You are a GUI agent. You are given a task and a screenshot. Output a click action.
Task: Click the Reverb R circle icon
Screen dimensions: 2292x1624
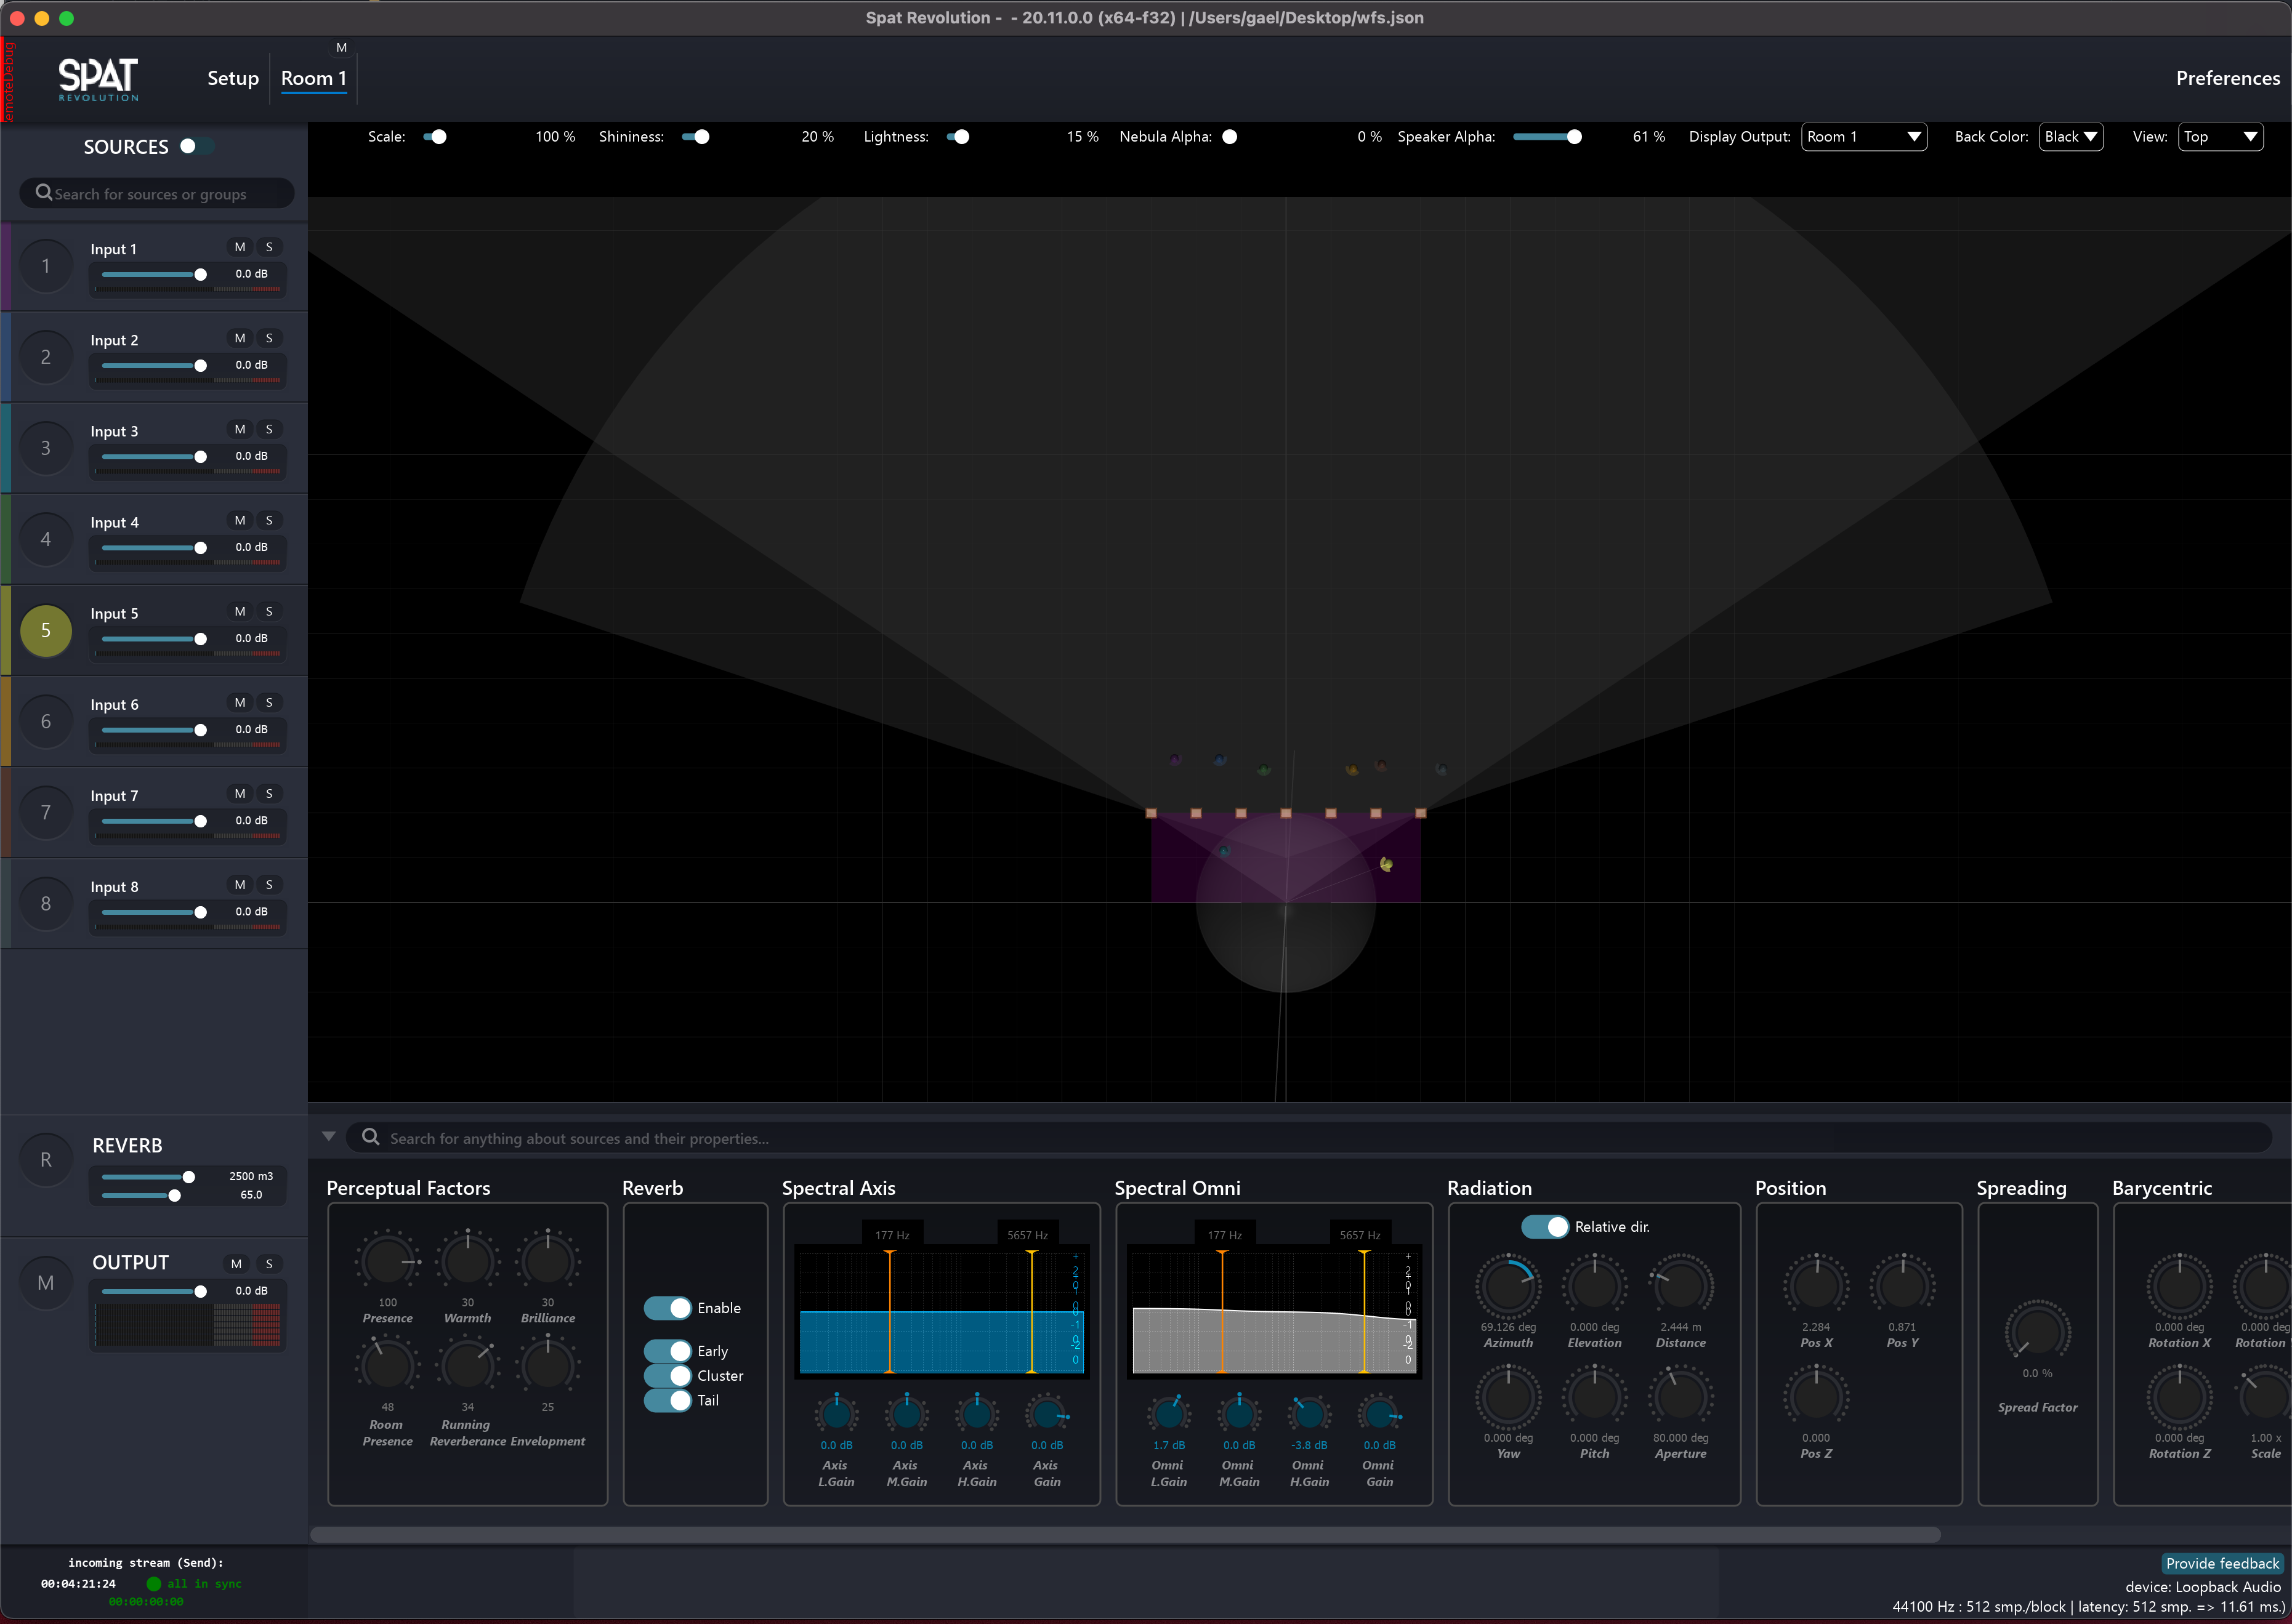[46, 1160]
